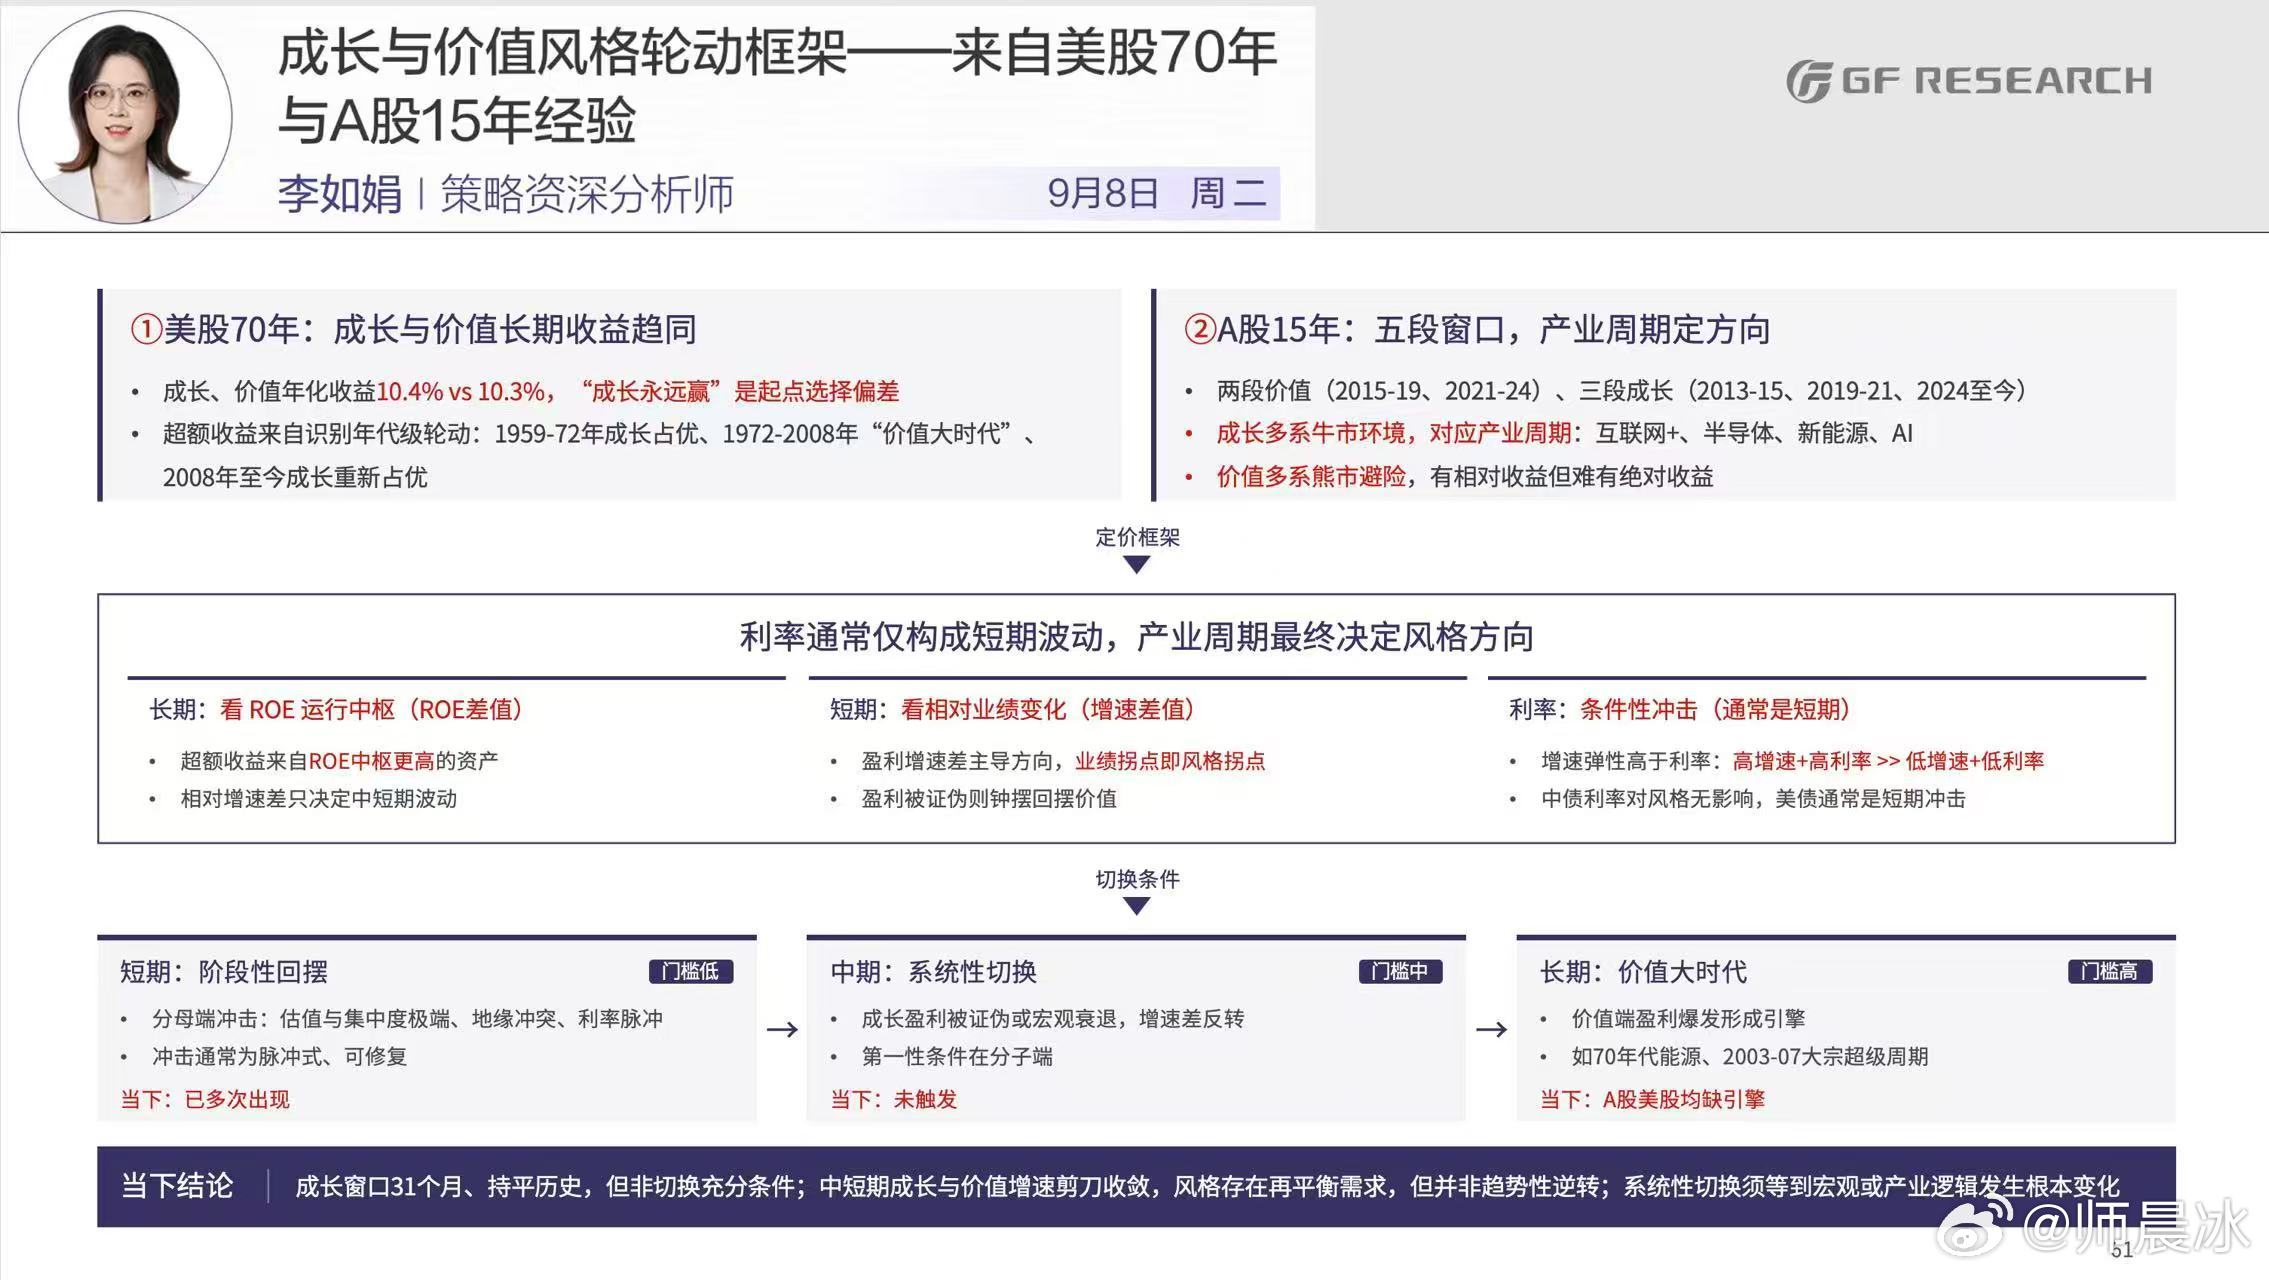The image size is (2269, 1280).
Task: Click the bullet with 10.4% vs 10.3%
Action: point(531,391)
